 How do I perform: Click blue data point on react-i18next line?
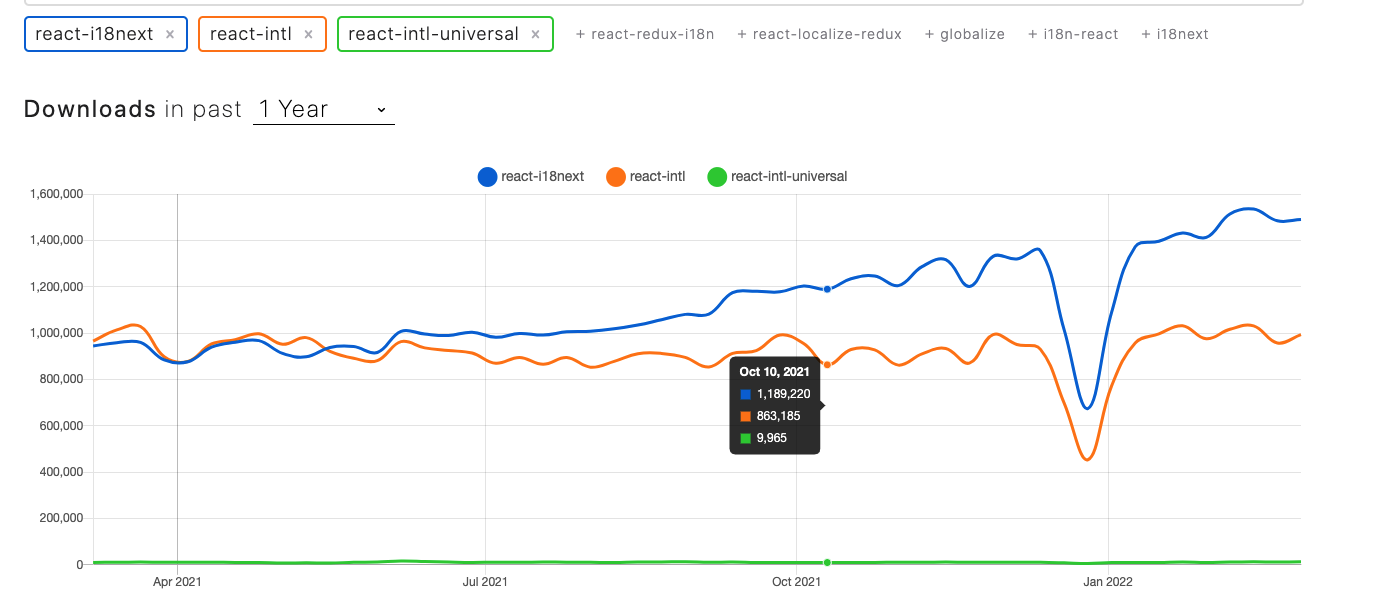point(827,289)
